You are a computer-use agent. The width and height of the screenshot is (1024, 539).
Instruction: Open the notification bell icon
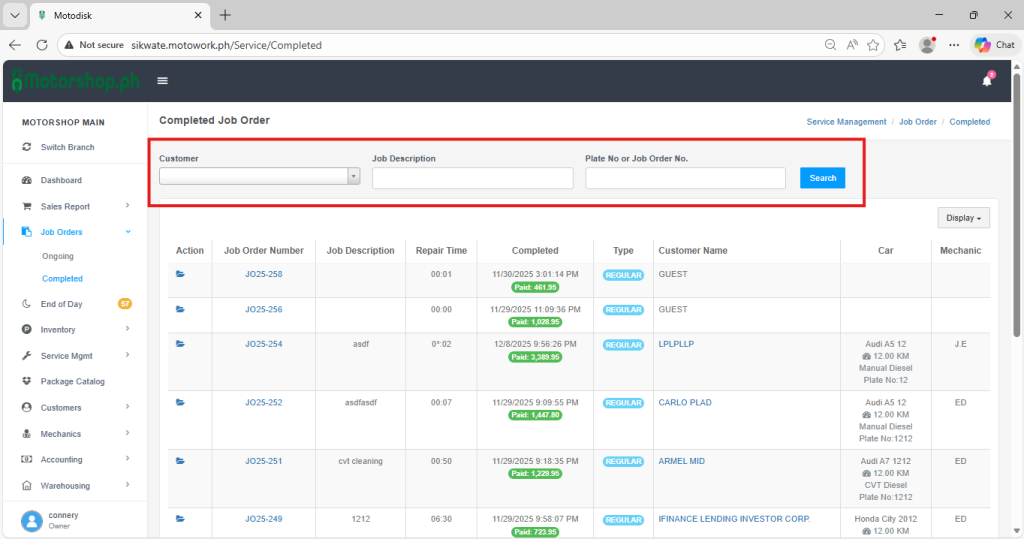click(x=987, y=81)
